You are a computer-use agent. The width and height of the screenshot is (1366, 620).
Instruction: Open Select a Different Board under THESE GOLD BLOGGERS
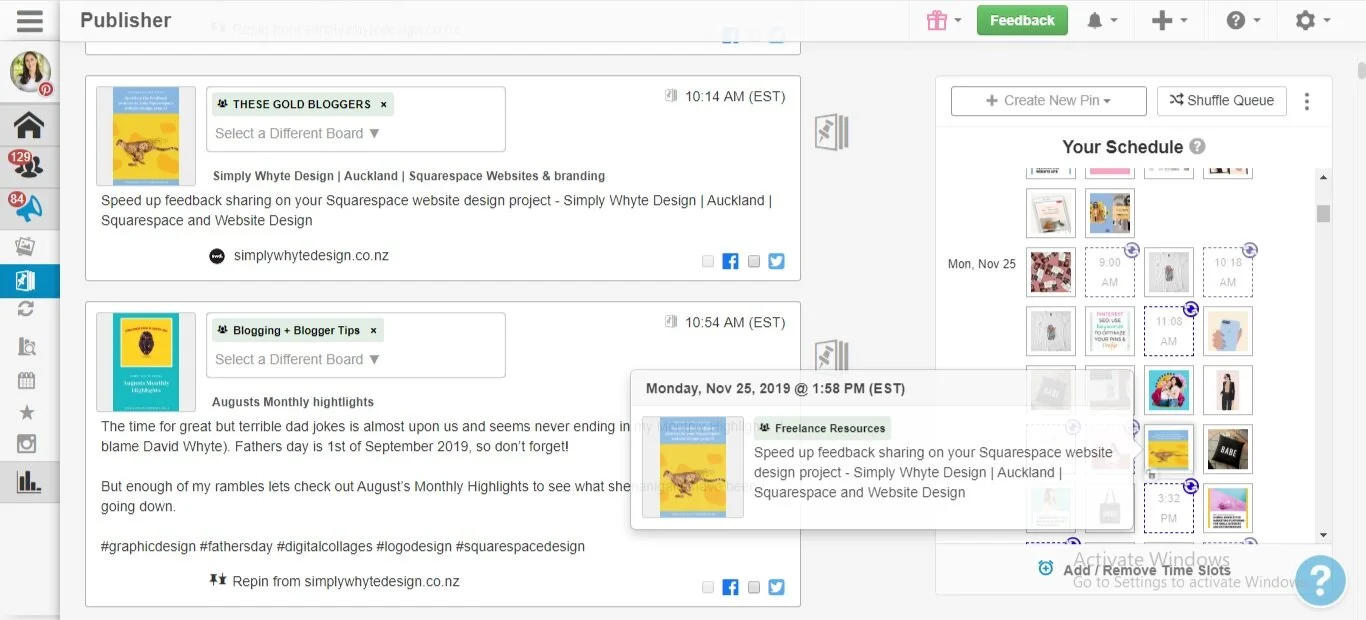point(298,133)
